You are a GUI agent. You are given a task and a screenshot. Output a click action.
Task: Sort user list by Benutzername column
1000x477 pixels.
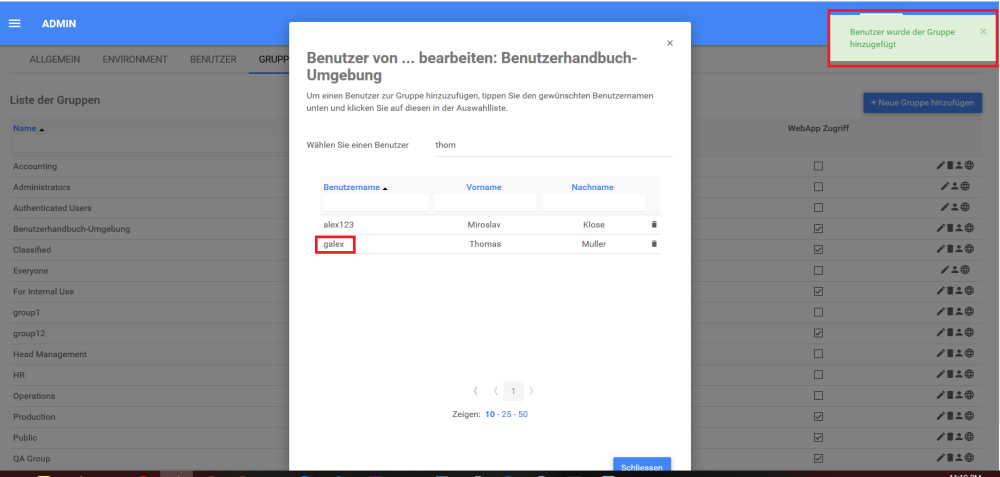pyautogui.click(x=351, y=187)
